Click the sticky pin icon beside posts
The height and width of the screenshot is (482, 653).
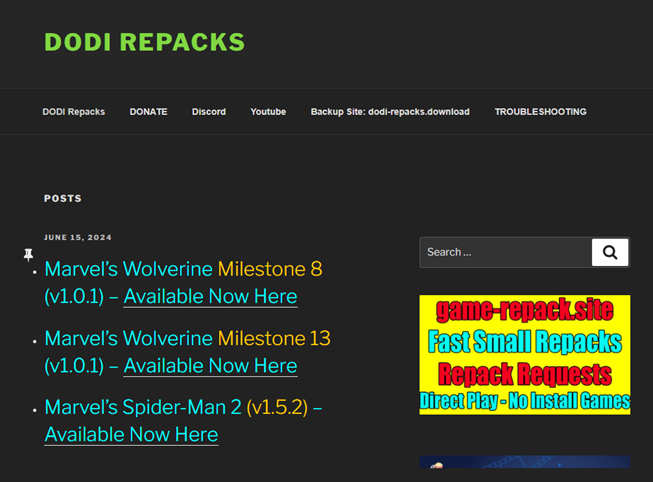[29, 256]
